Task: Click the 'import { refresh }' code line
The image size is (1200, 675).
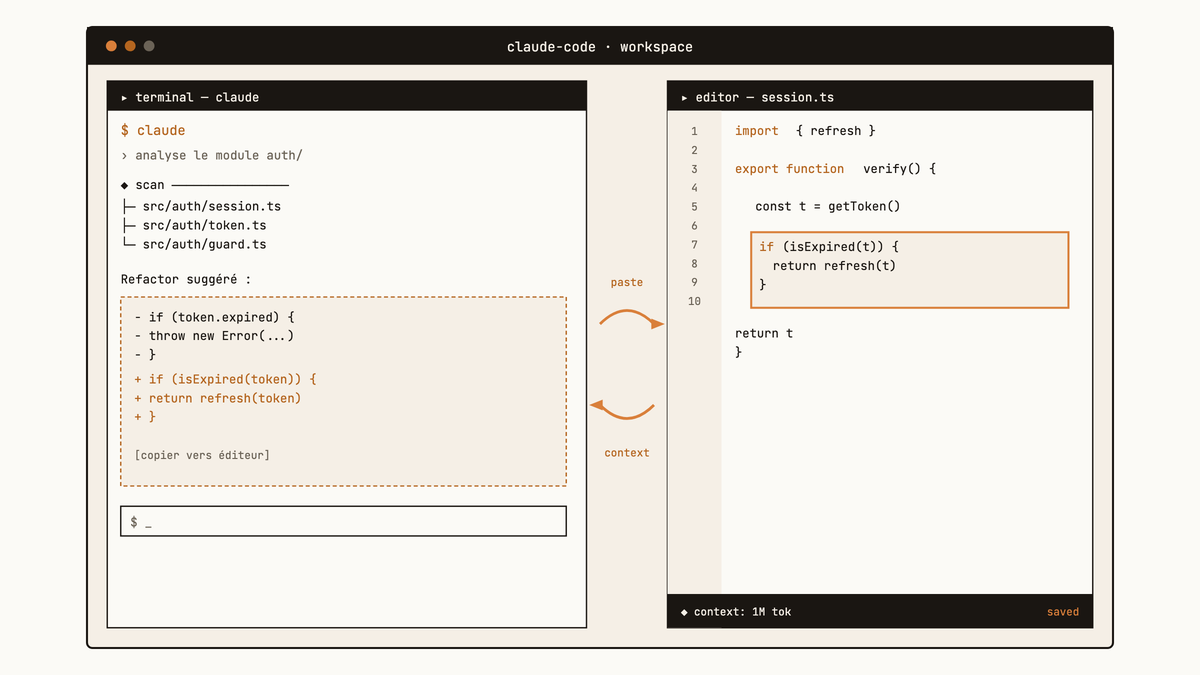Action: point(805,131)
